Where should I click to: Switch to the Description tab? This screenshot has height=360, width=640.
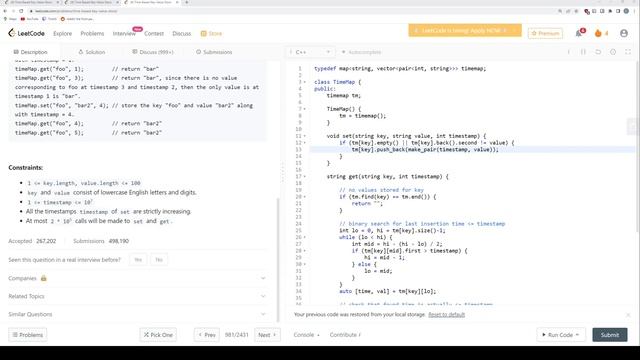coord(31,52)
